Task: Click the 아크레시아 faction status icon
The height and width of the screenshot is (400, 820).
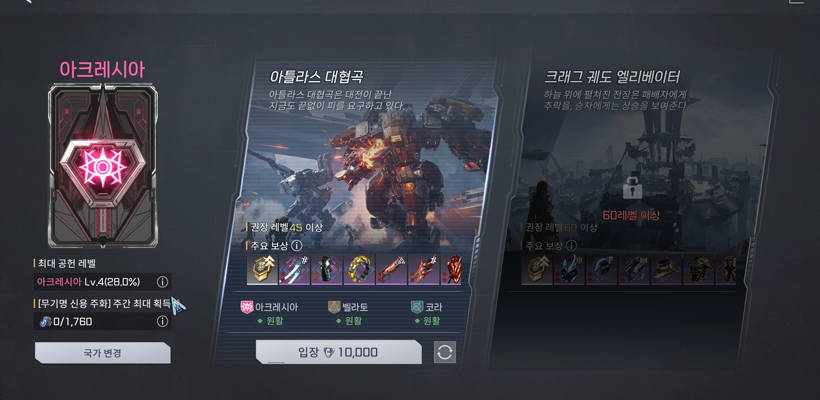Action: [247, 307]
